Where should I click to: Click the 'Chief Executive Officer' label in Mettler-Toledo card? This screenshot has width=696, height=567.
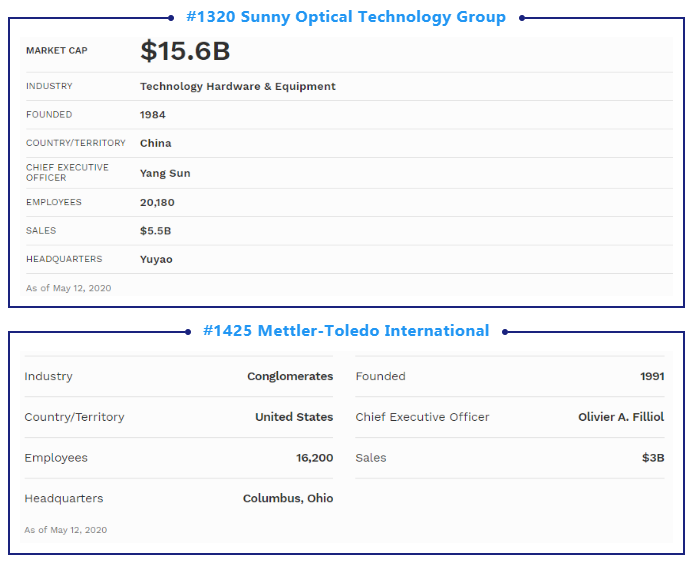(x=422, y=417)
